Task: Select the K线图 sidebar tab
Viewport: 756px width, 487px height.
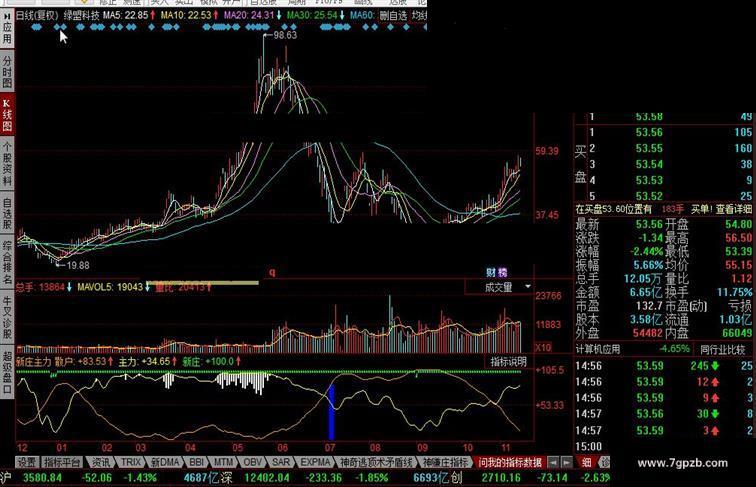Action: [7, 115]
